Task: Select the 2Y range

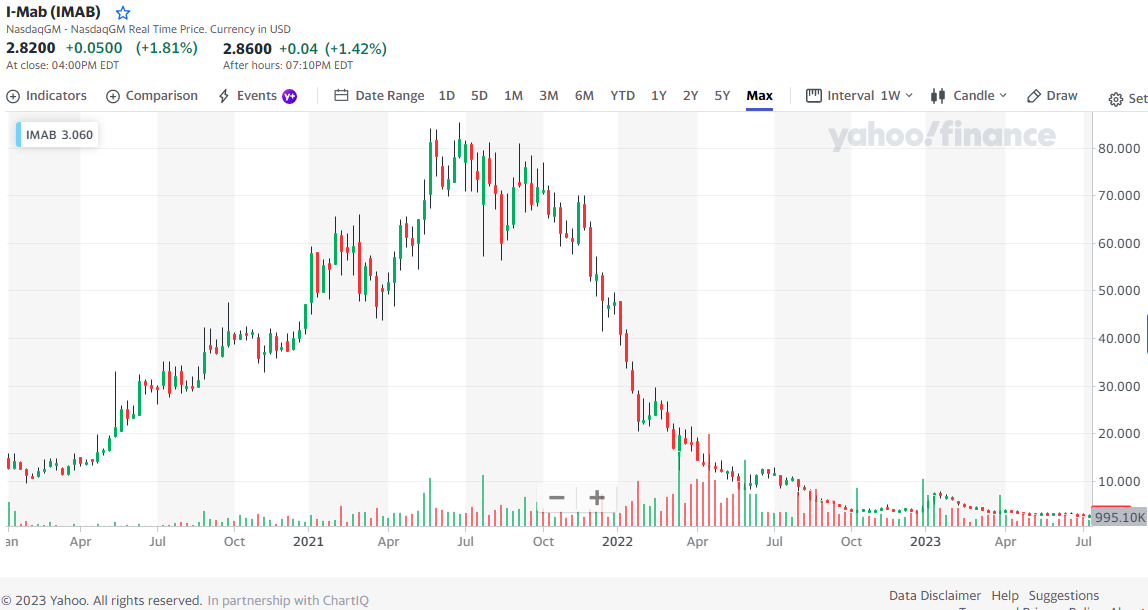Action: pos(690,96)
